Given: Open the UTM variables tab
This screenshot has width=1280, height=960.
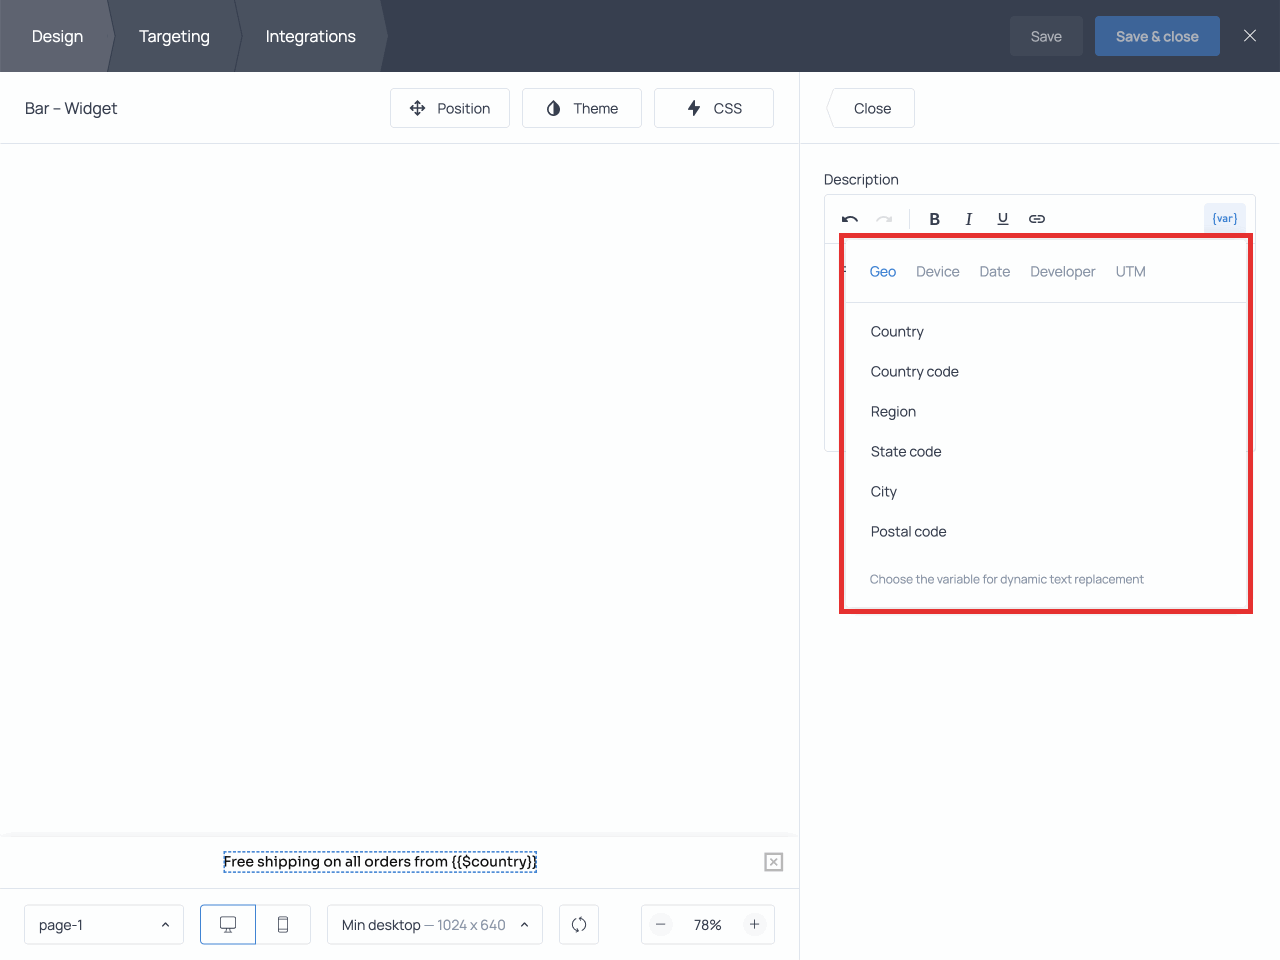Looking at the screenshot, I should coord(1130,272).
